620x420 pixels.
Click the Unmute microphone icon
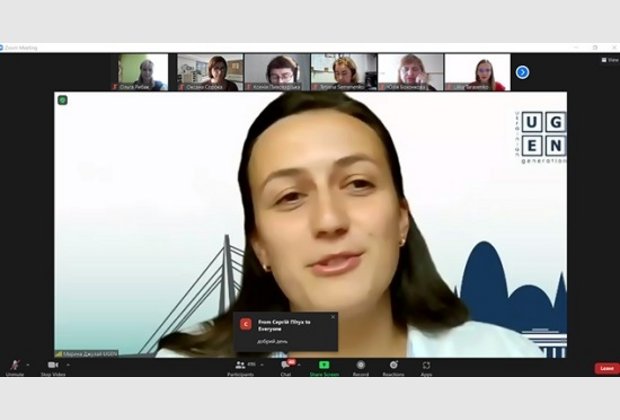[x=15, y=365]
